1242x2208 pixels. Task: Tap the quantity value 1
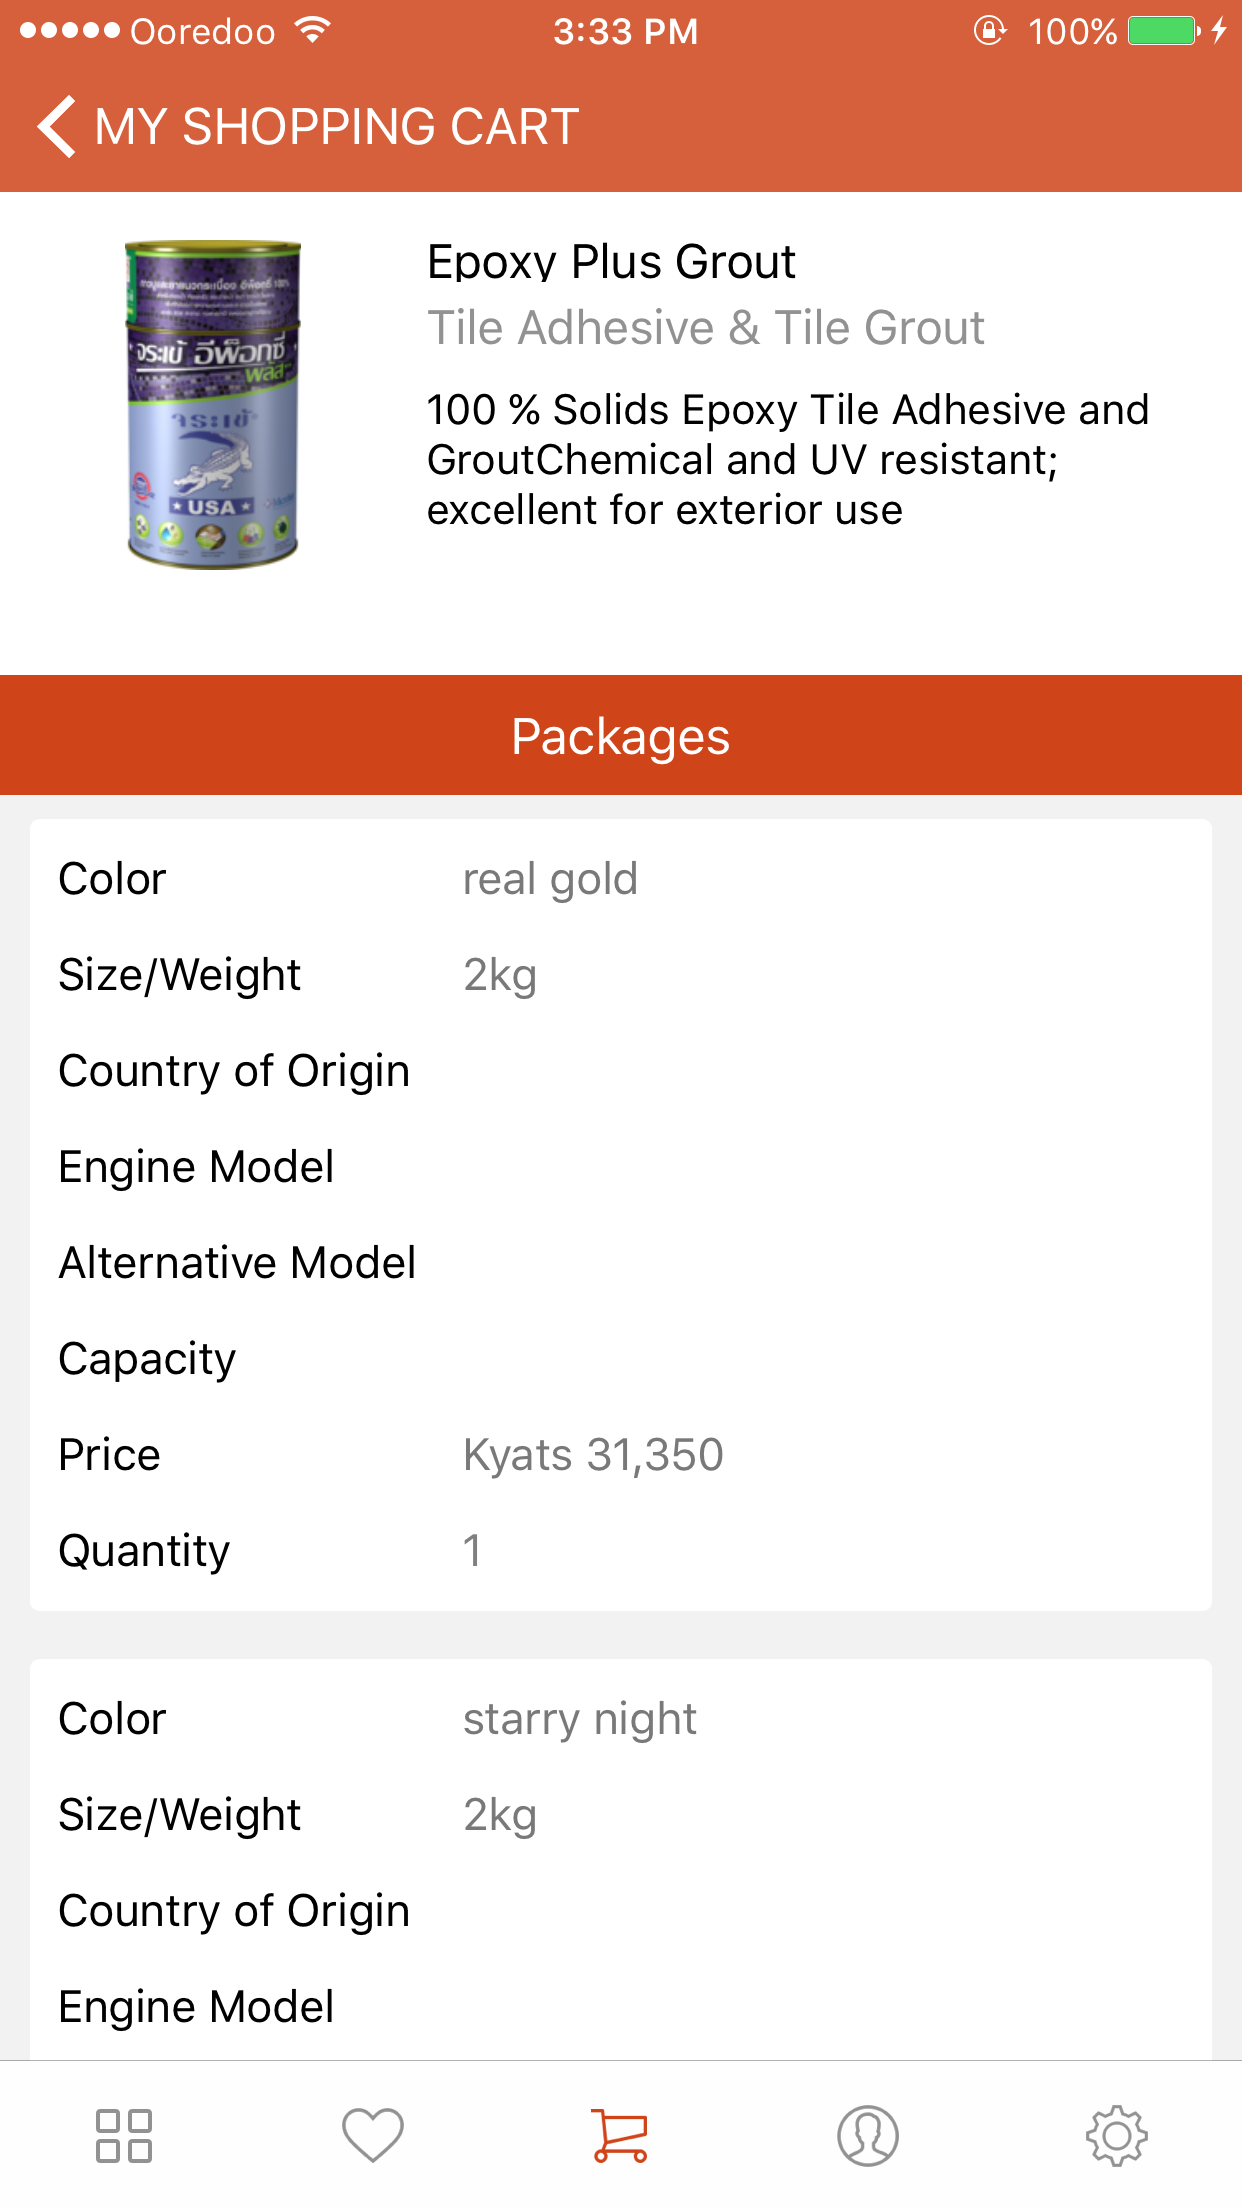(472, 1551)
